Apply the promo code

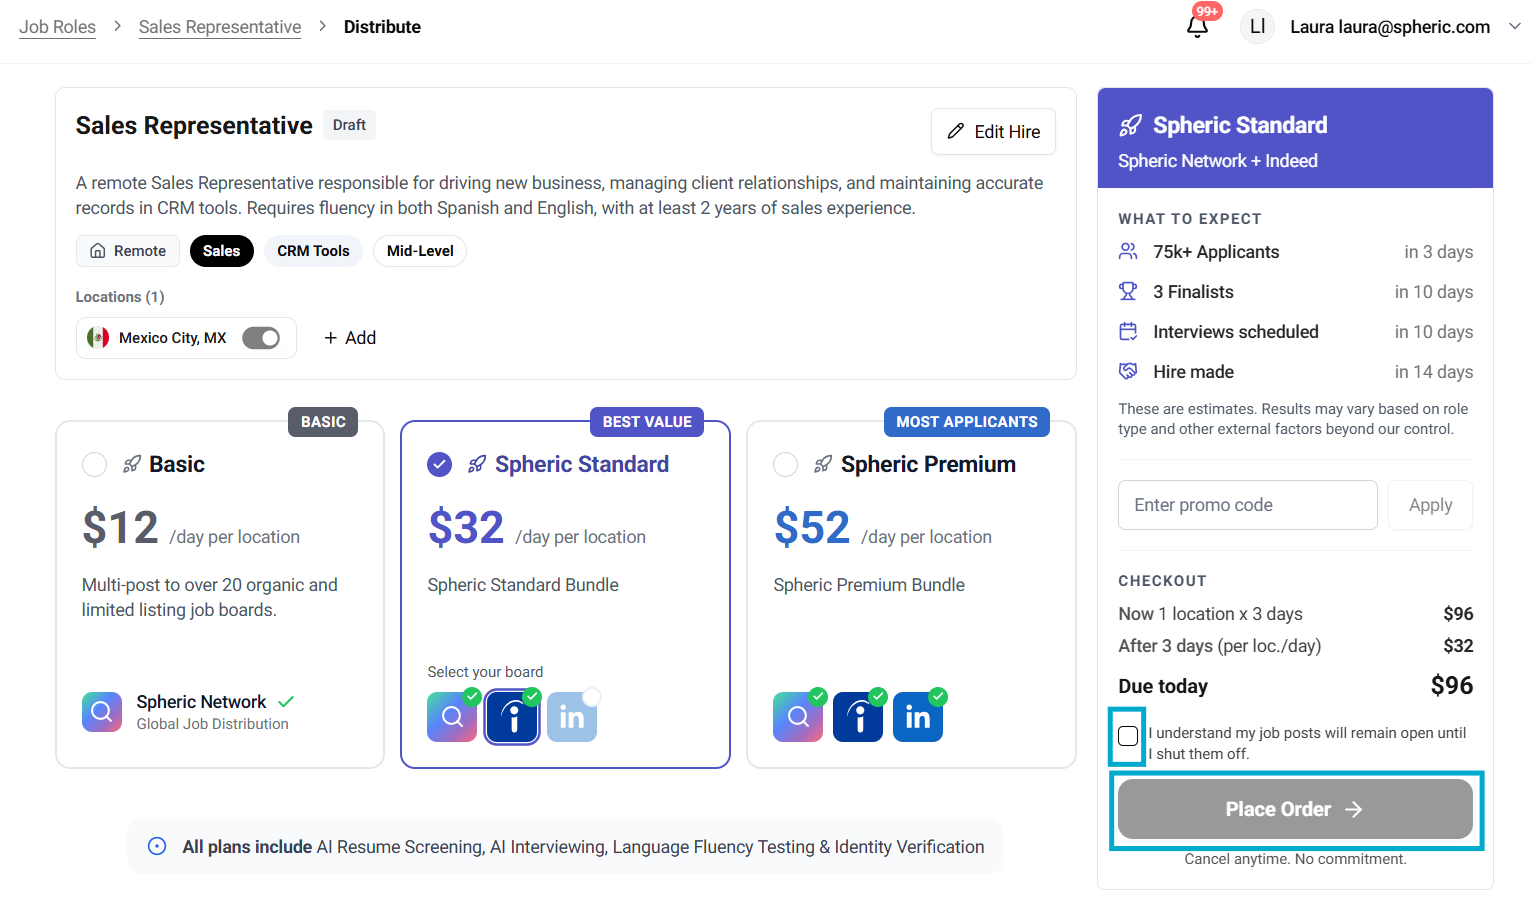pos(1430,505)
